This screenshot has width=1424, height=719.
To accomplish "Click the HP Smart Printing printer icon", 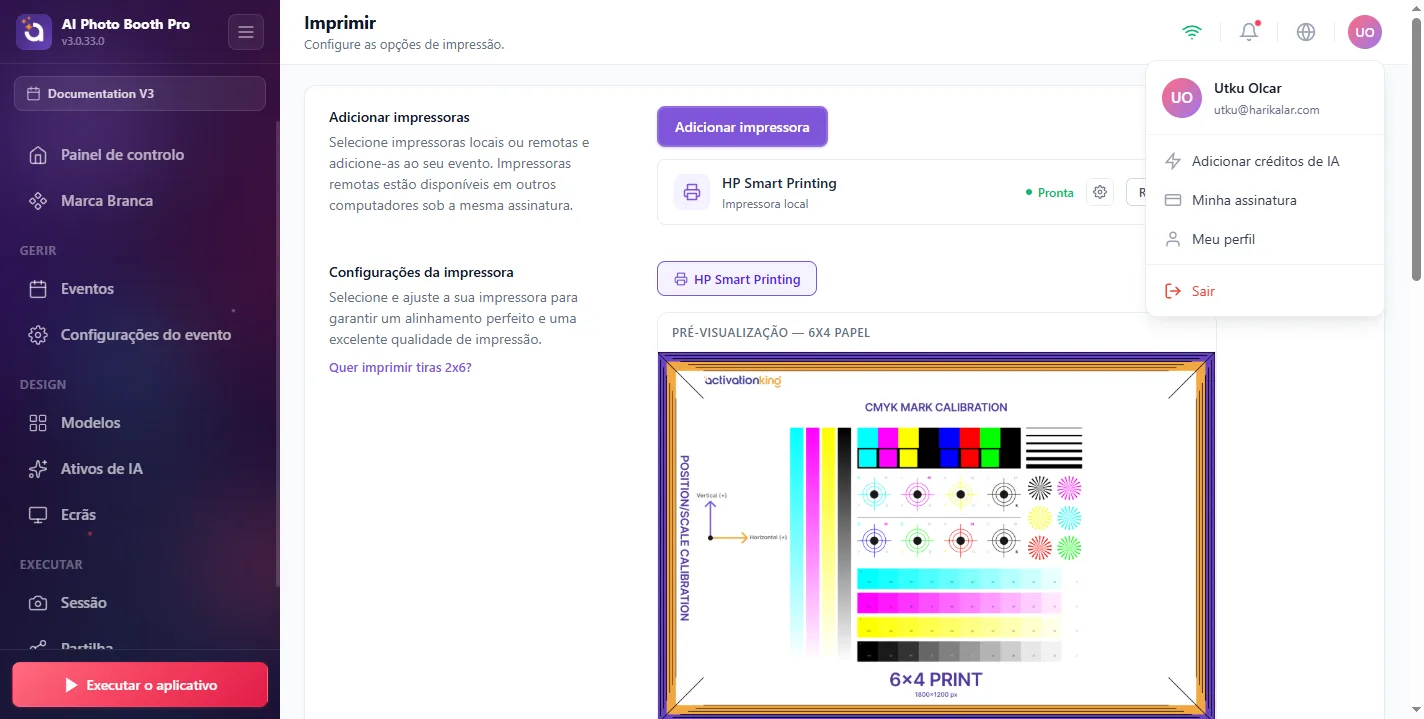I will pyautogui.click(x=692, y=192).
